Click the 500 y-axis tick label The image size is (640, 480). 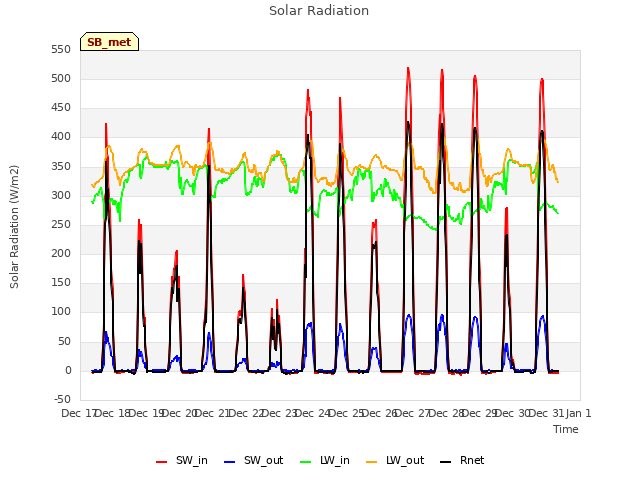click(x=61, y=78)
